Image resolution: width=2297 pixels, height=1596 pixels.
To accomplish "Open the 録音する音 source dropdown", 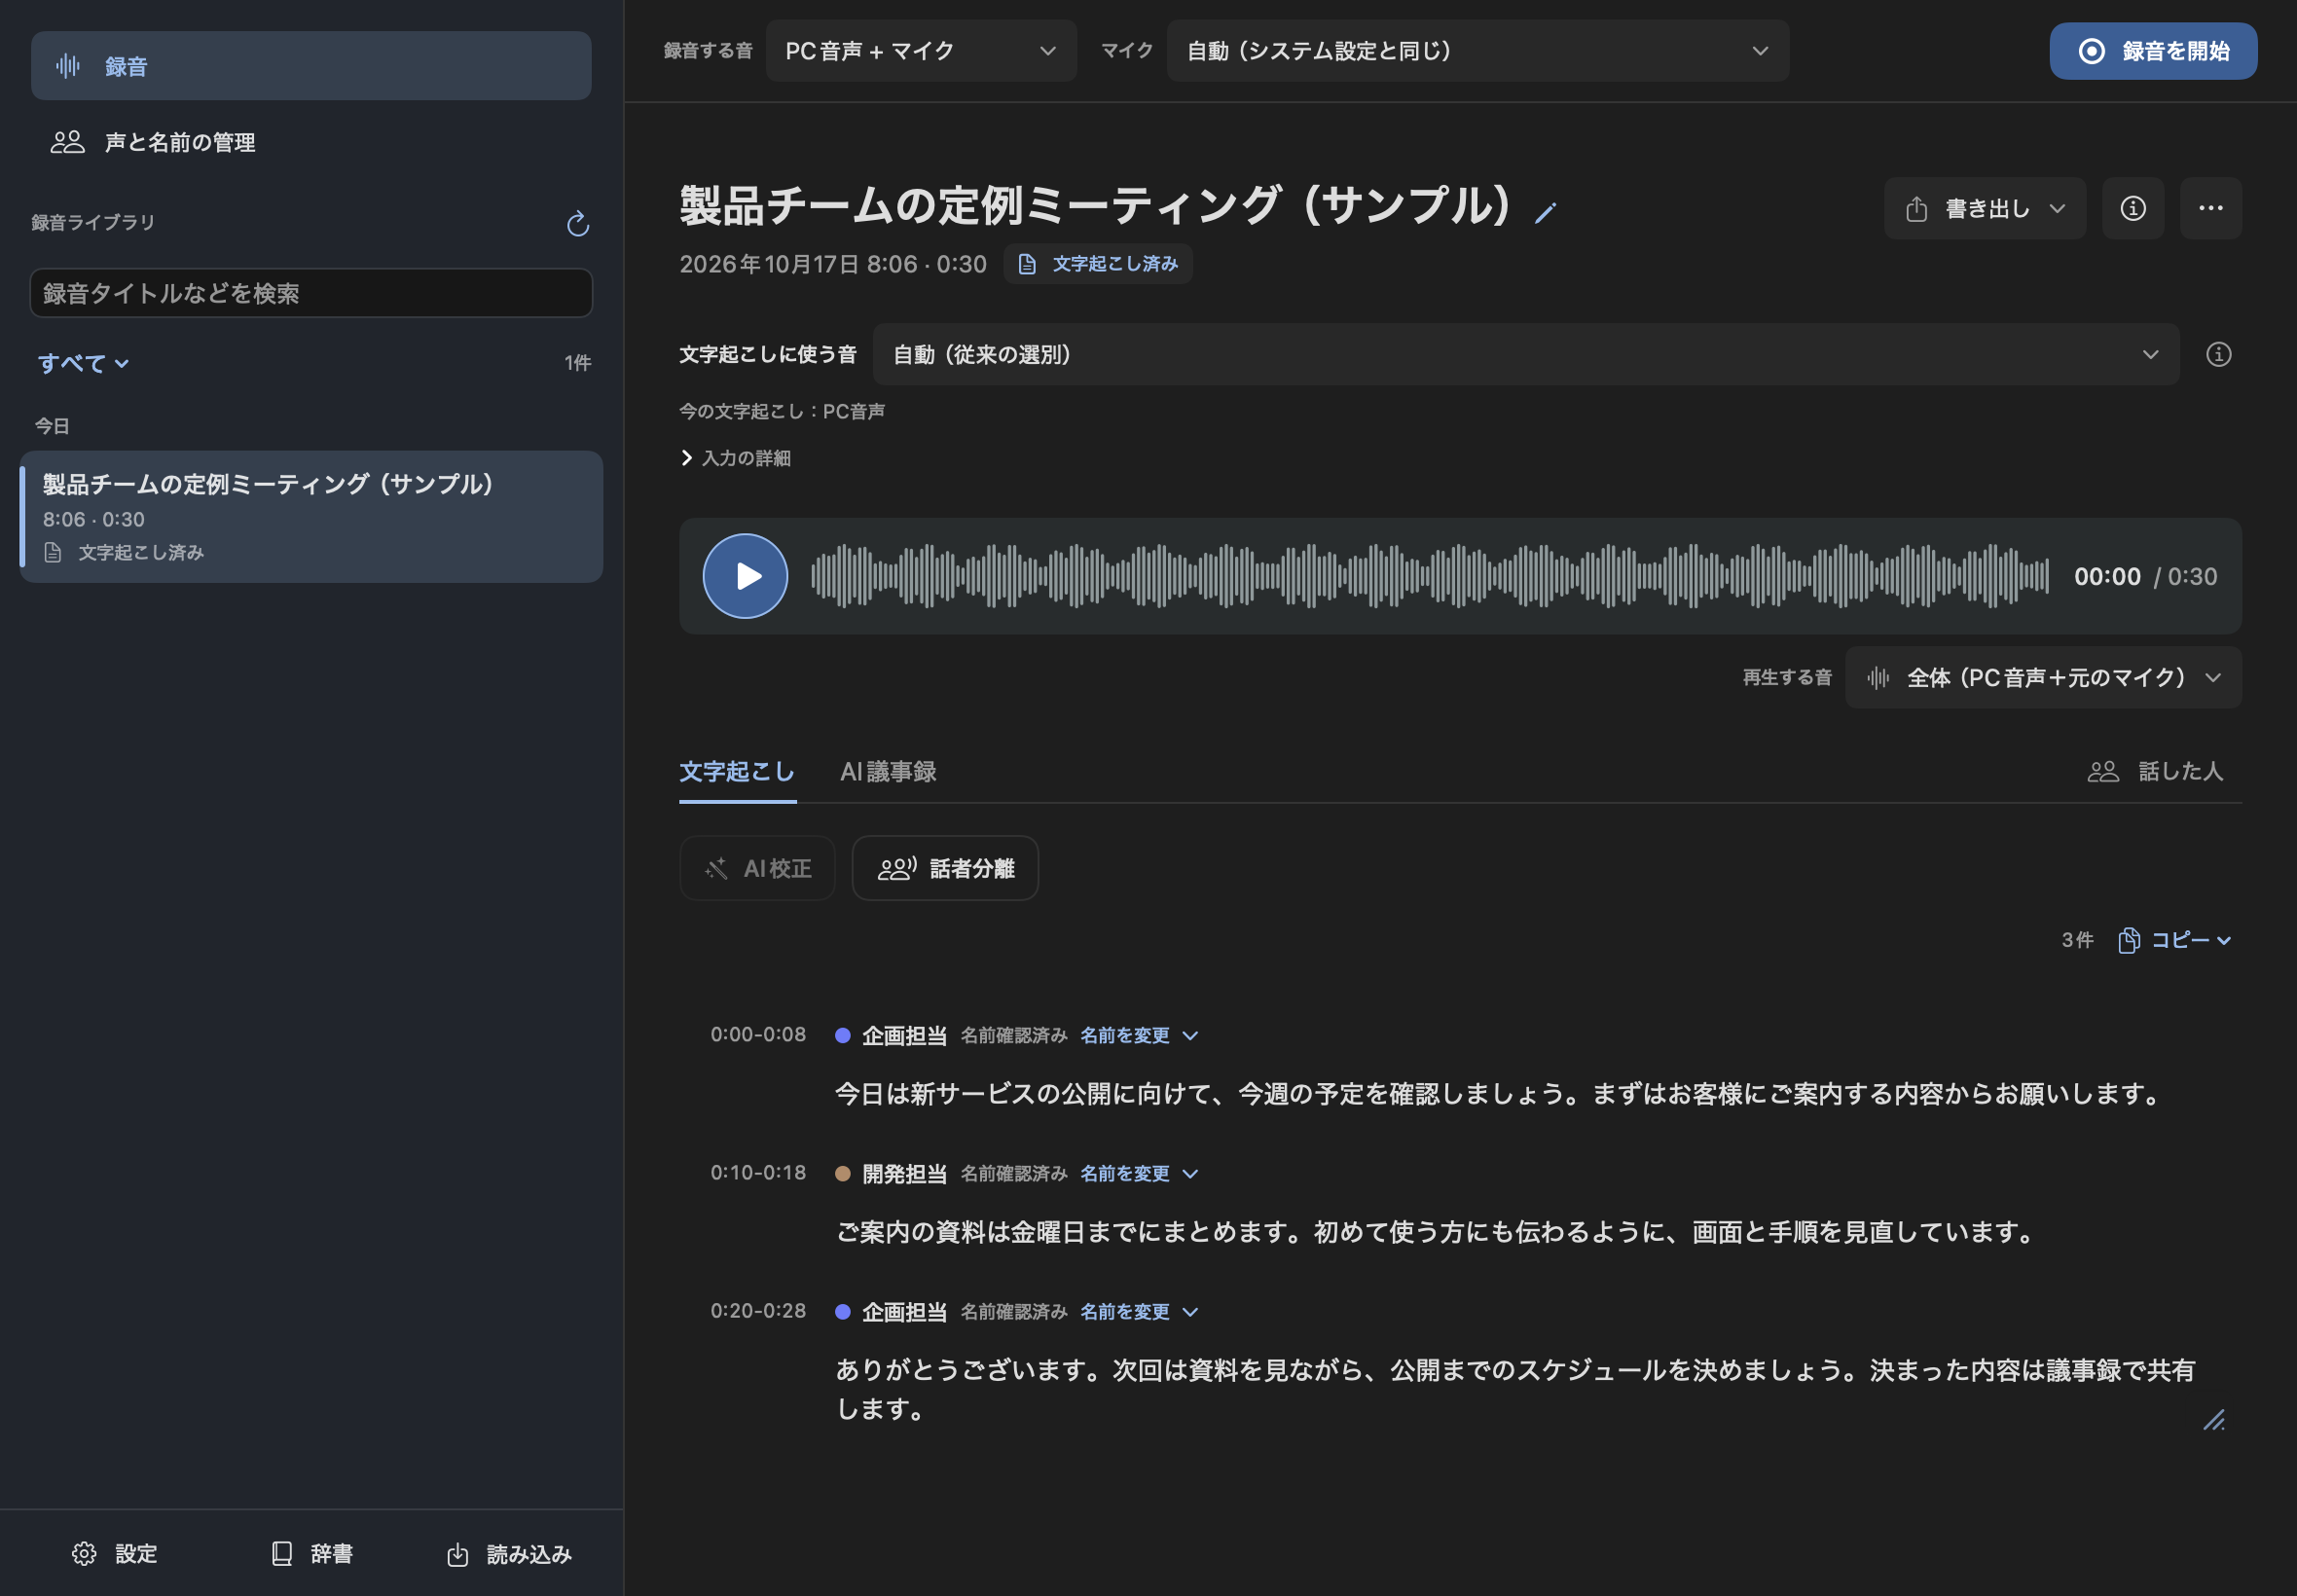I will (x=920, y=51).
